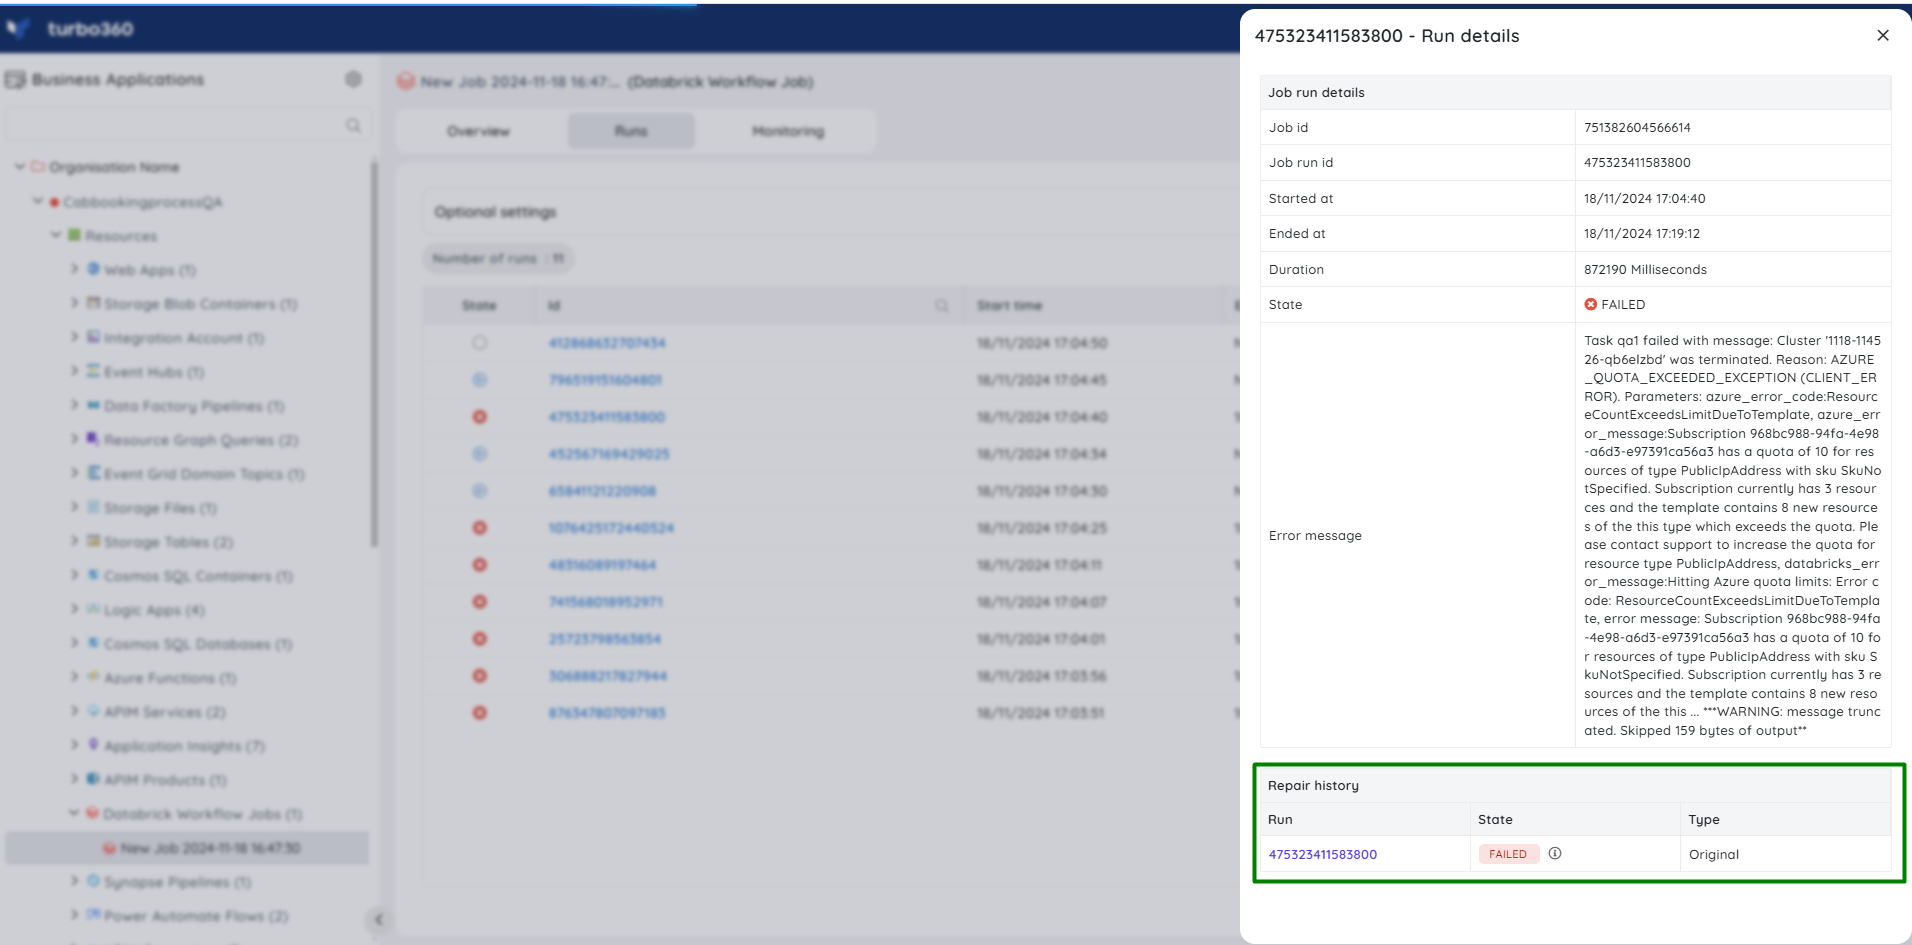Close the Run details panel
The height and width of the screenshot is (945, 1912).
[1882, 36]
